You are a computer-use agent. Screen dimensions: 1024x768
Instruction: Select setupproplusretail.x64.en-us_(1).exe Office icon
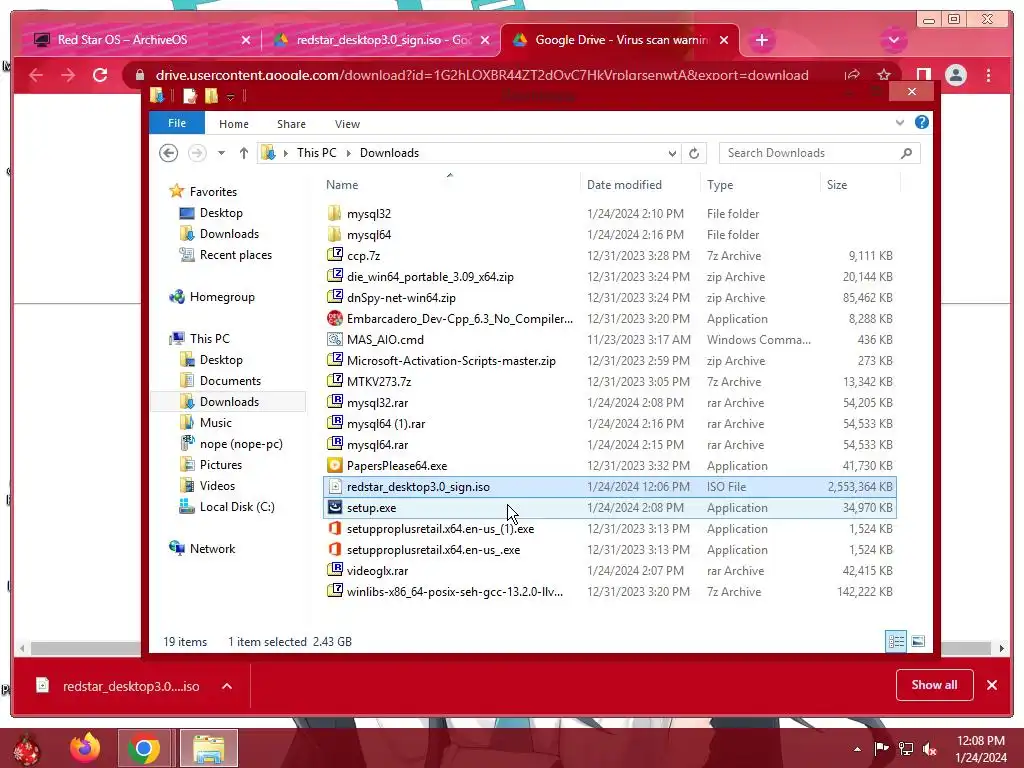click(334, 528)
